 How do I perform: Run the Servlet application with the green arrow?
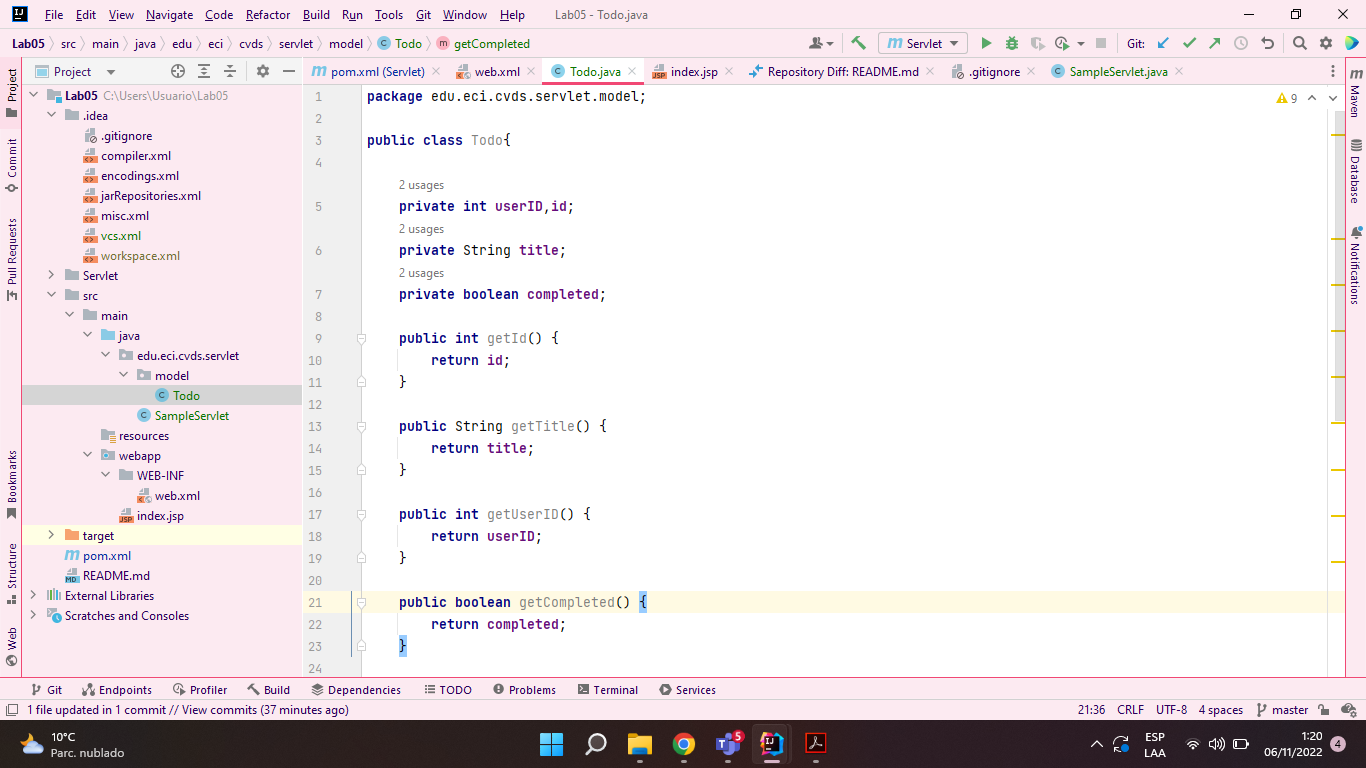986,43
